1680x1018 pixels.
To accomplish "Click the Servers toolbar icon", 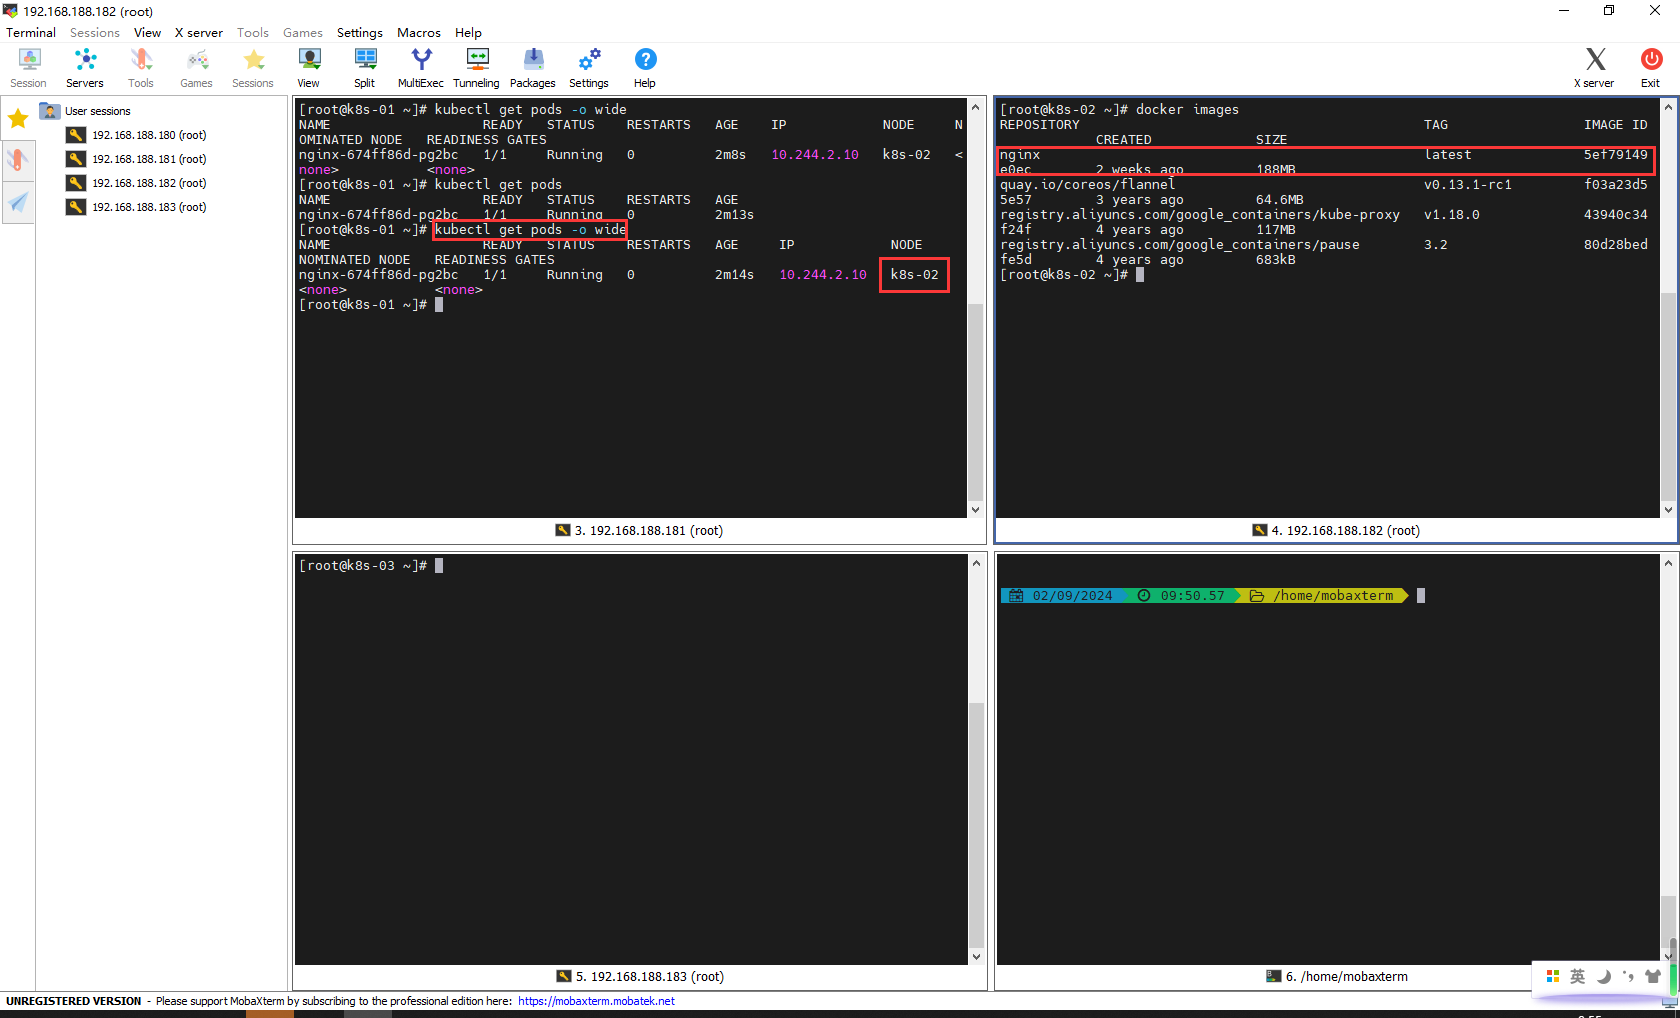I will pyautogui.click(x=85, y=68).
